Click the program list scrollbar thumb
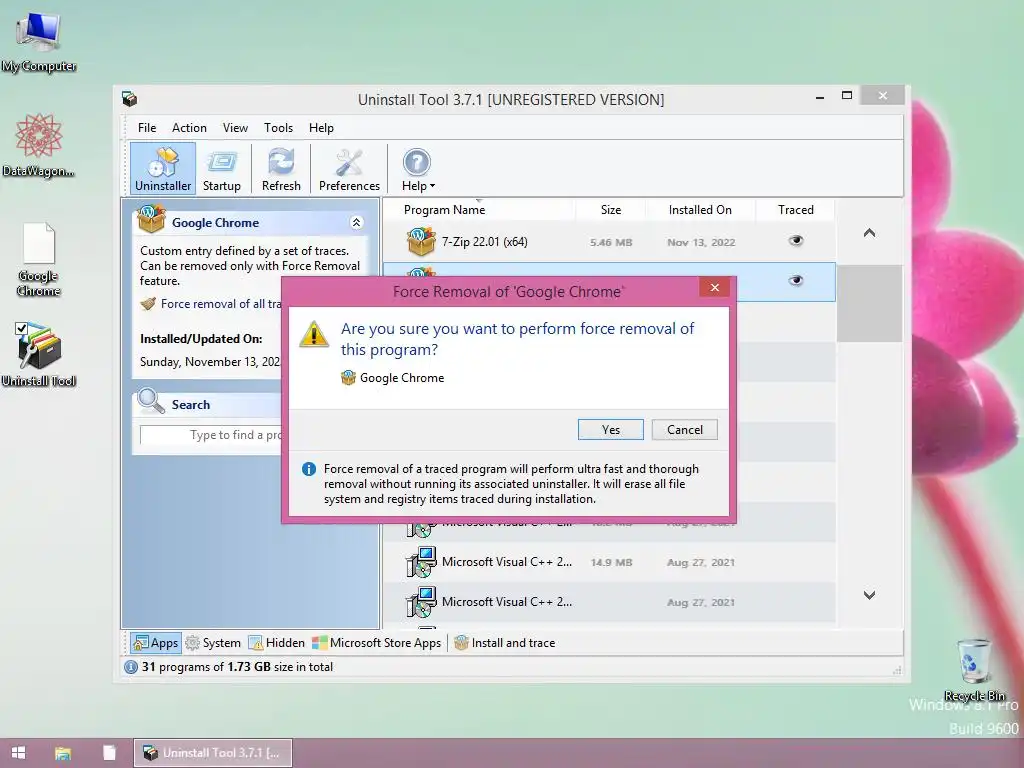 click(x=869, y=303)
